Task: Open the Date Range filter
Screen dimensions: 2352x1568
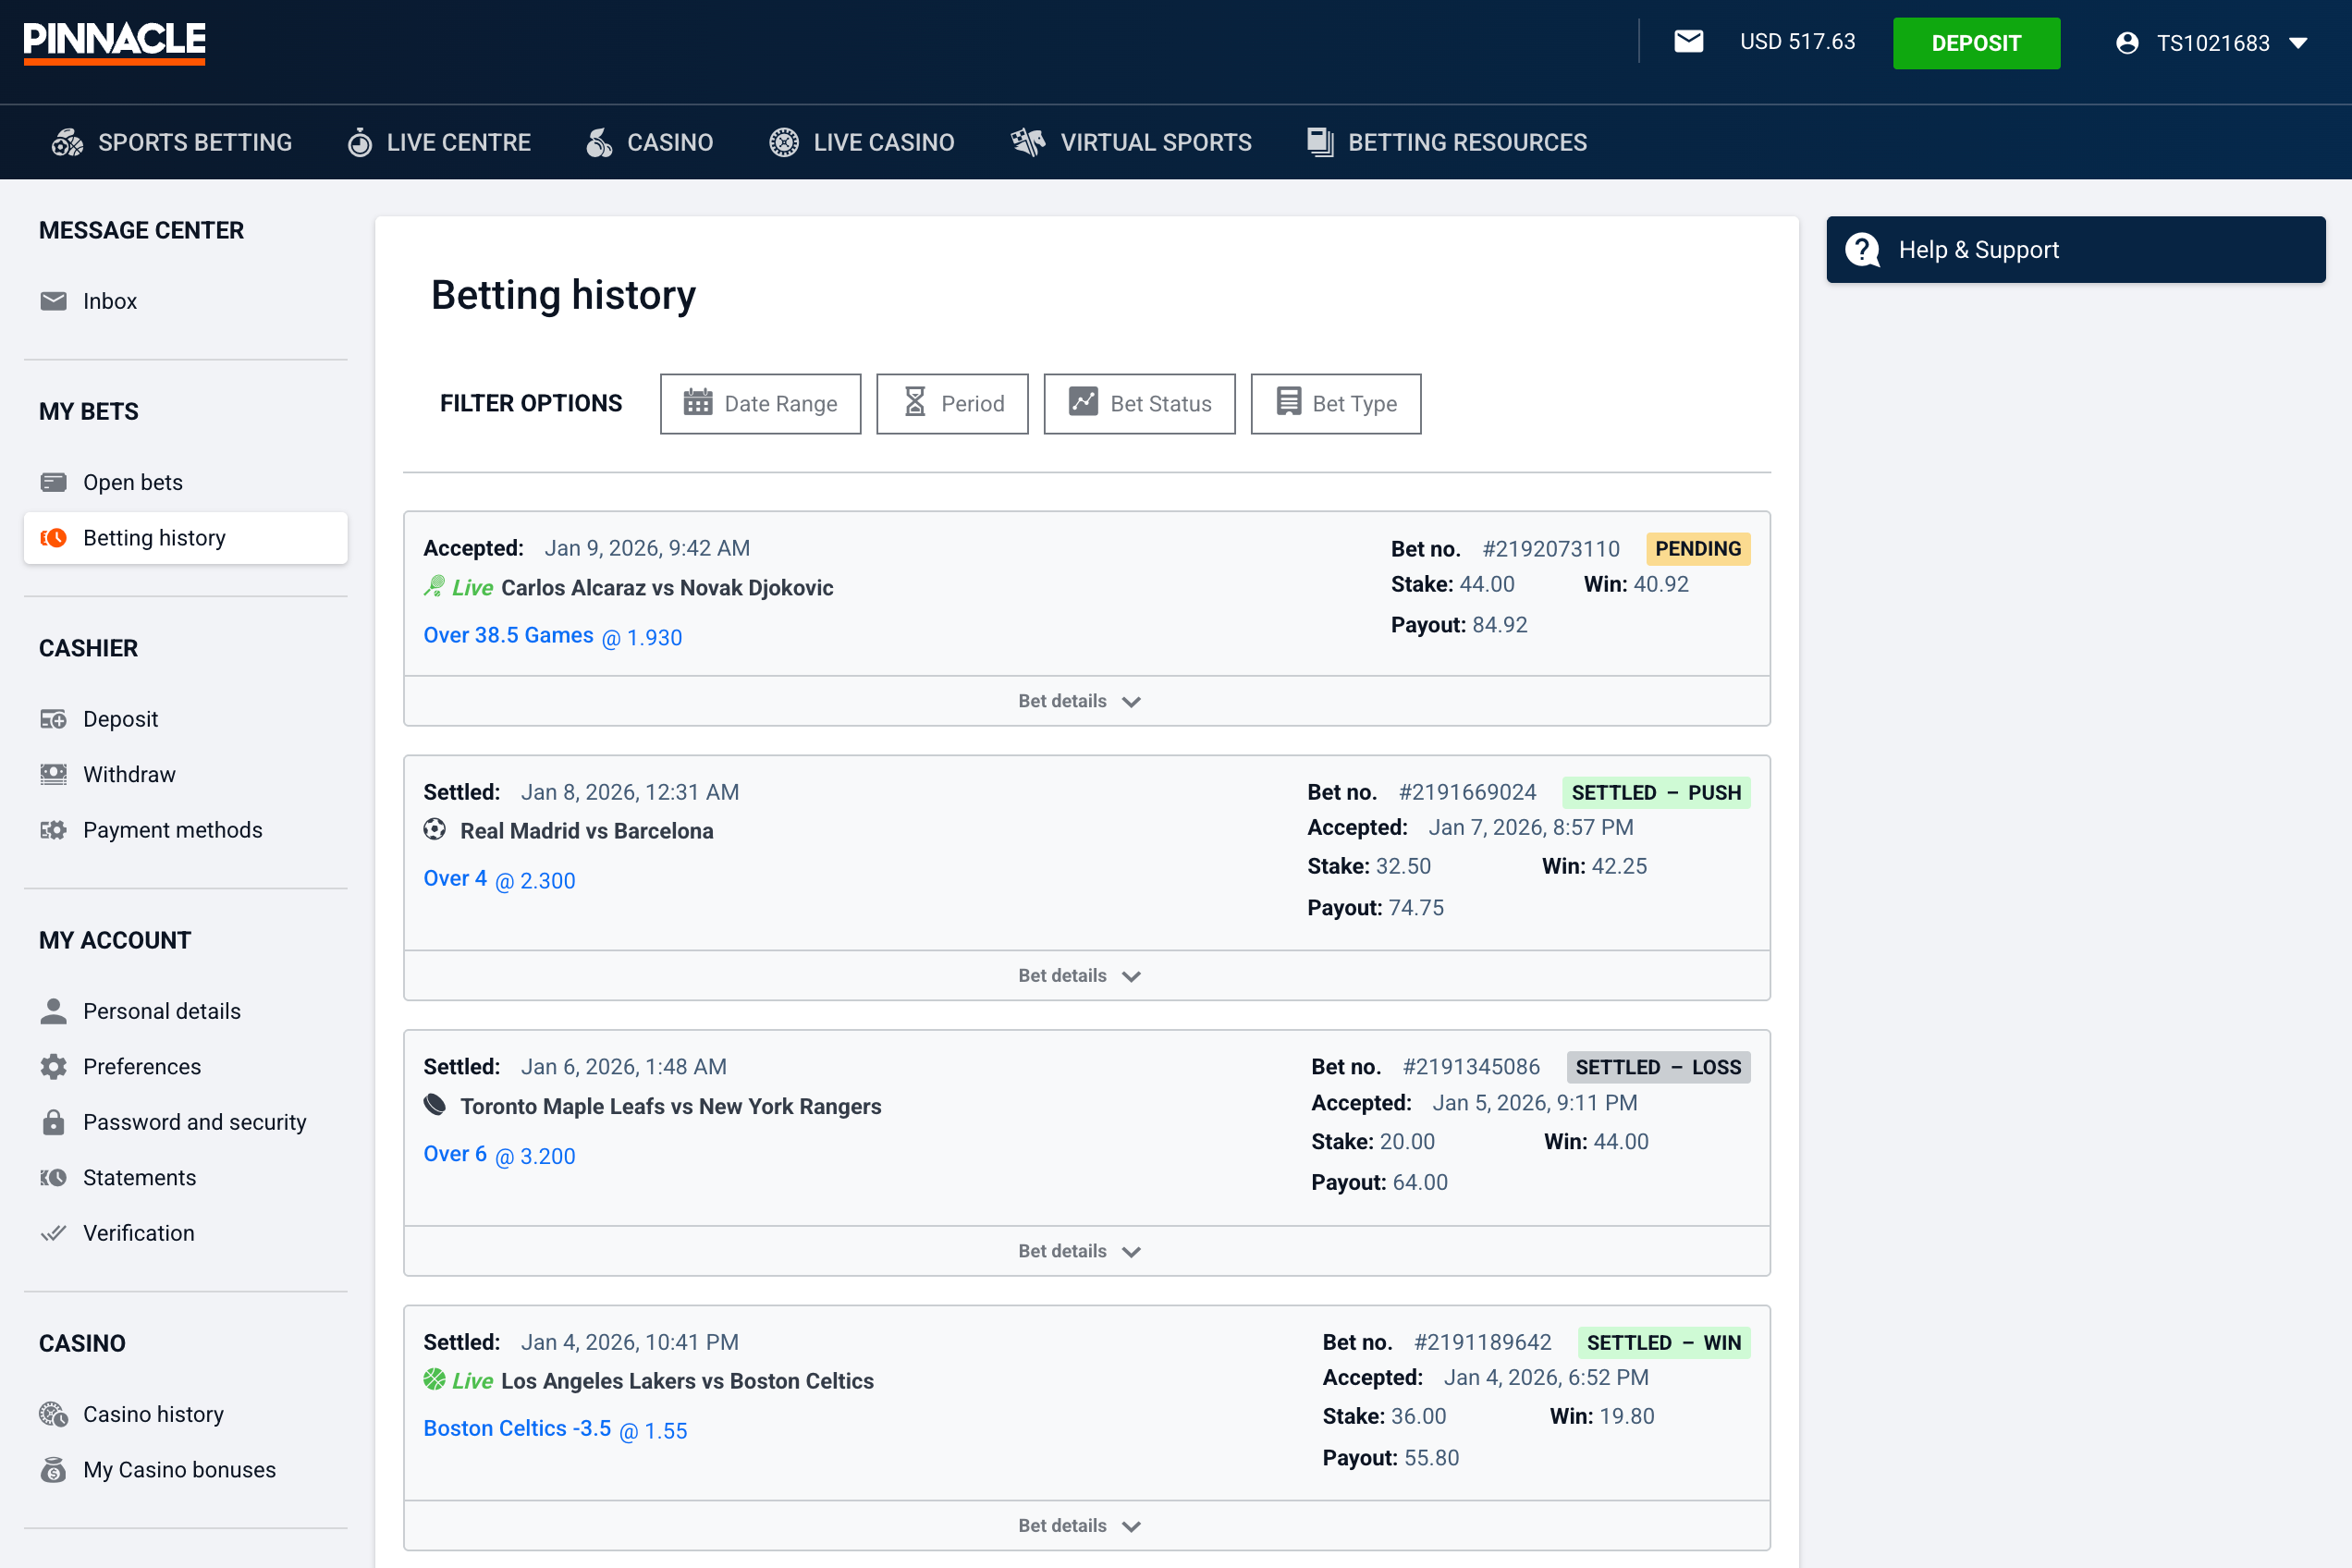Action: pos(760,403)
